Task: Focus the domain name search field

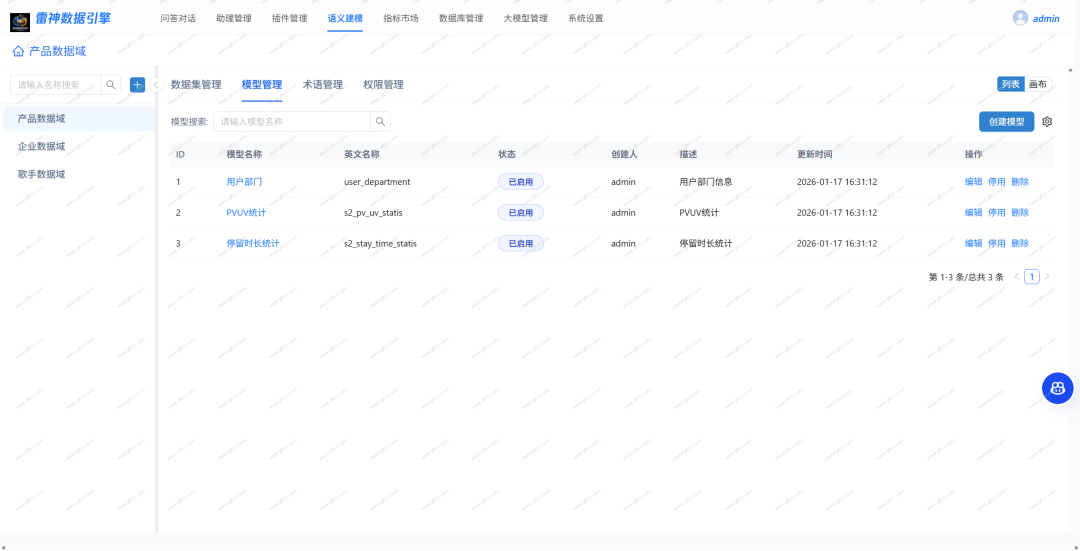Action: (56, 85)
